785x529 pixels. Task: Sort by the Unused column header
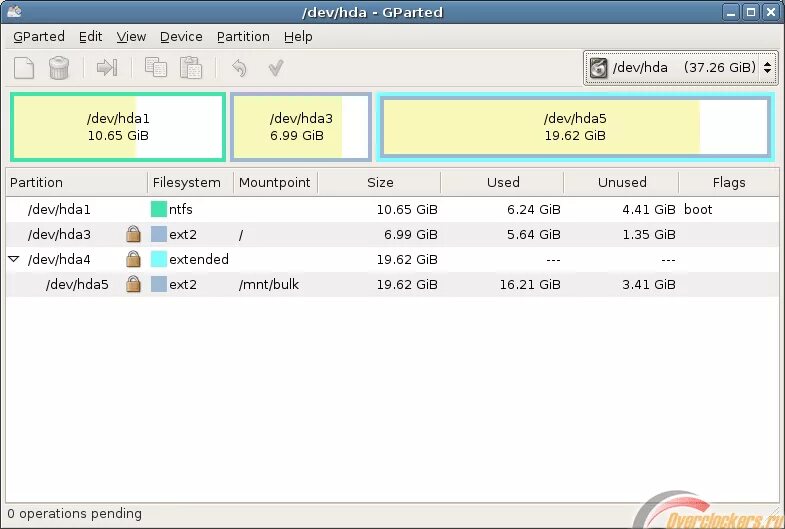click(621, 183)
